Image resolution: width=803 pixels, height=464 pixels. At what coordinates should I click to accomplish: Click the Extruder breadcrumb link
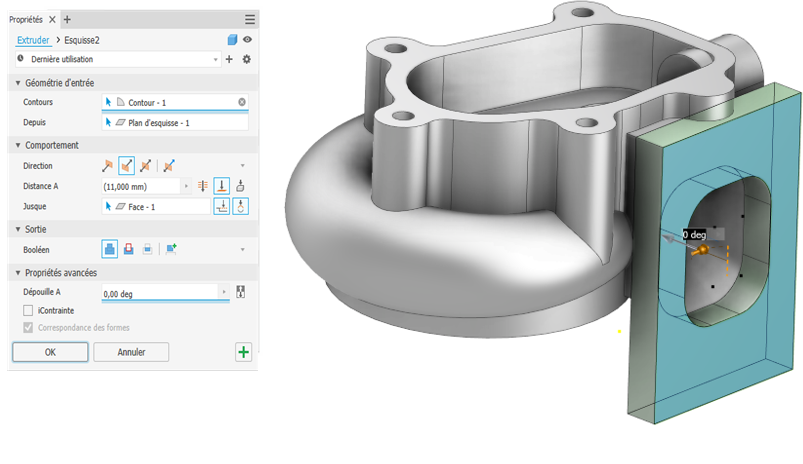click(x=33, y=40)
